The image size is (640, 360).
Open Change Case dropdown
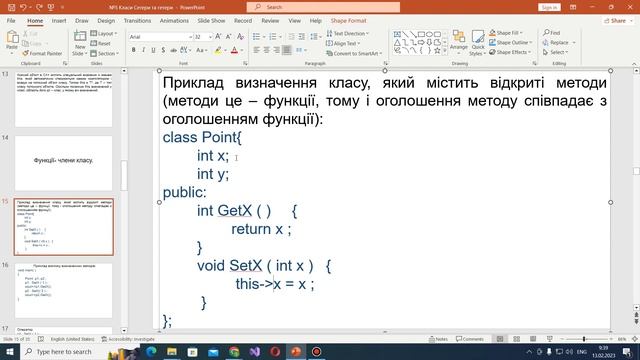click(x=202, y=50)
